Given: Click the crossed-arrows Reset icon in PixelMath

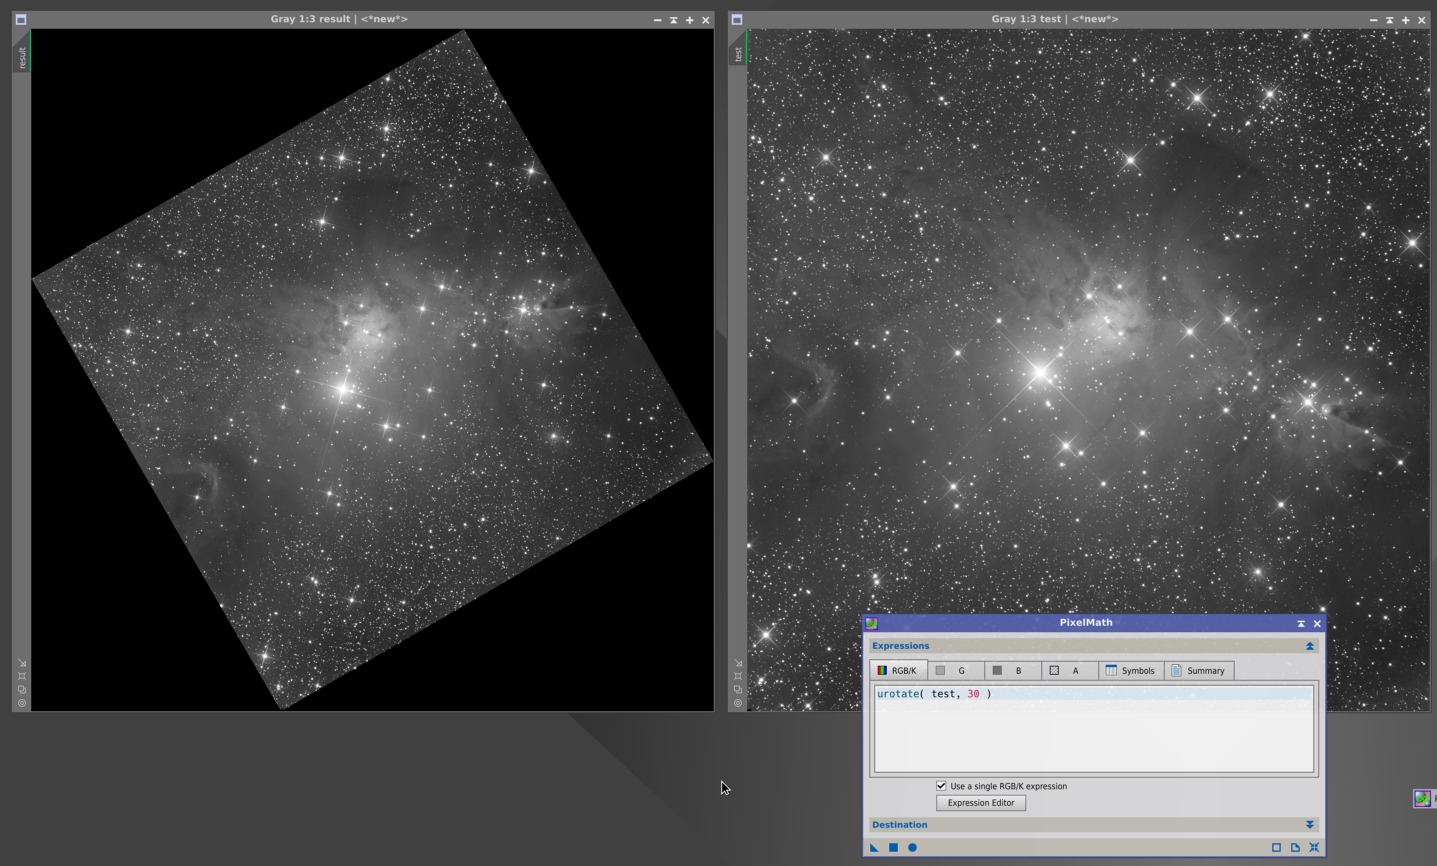Looking at the screenshot, I should click(1314, 848).
